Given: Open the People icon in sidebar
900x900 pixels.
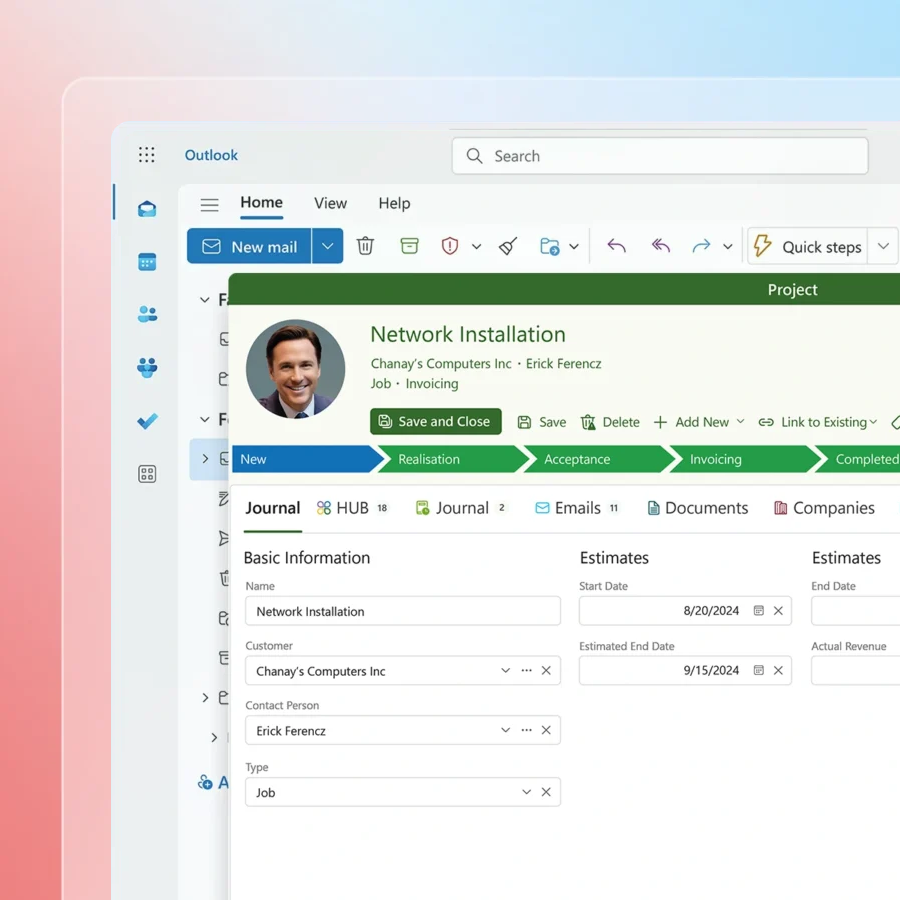Looking at the screenshot, I should point(147,314).
